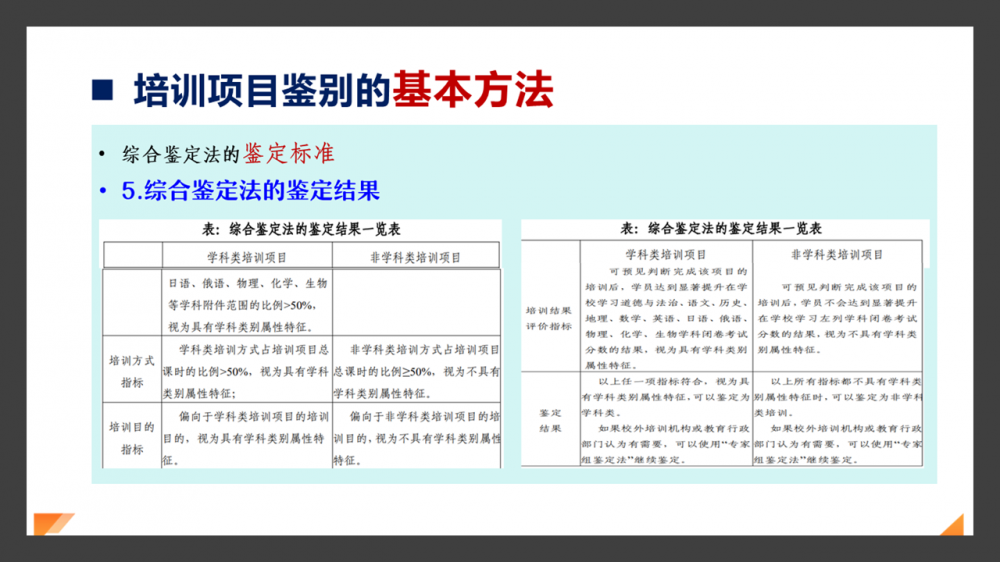Click the 鉴定结果 row label cell
This screenshot has height=562, width=1000.
549,420
